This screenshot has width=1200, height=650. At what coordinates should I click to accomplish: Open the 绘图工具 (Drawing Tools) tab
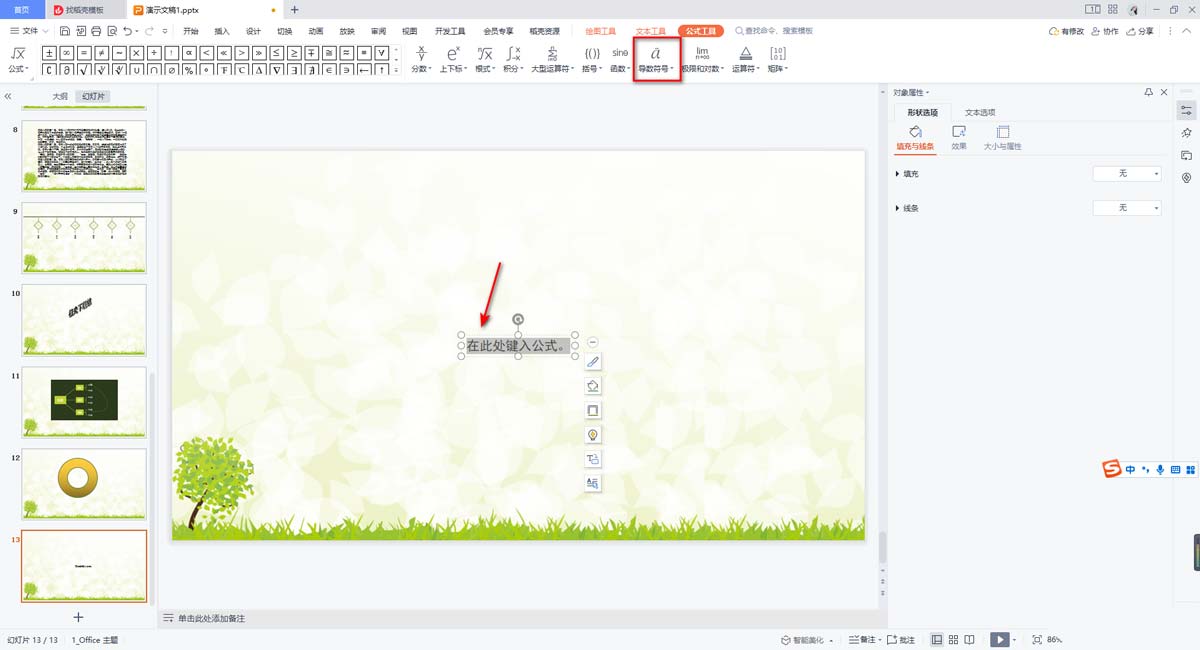[601, 31]
